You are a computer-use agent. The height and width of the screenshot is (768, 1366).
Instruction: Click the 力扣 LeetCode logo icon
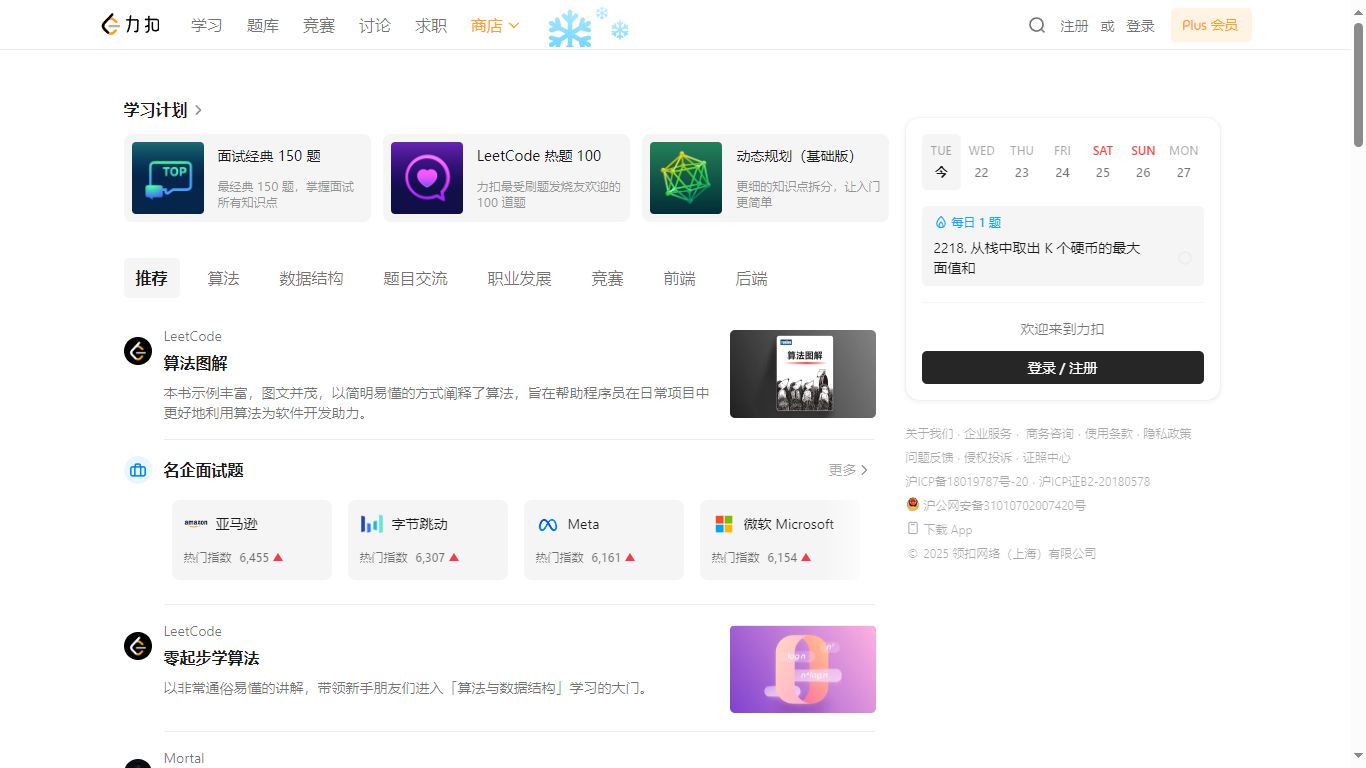click(110, 24)
